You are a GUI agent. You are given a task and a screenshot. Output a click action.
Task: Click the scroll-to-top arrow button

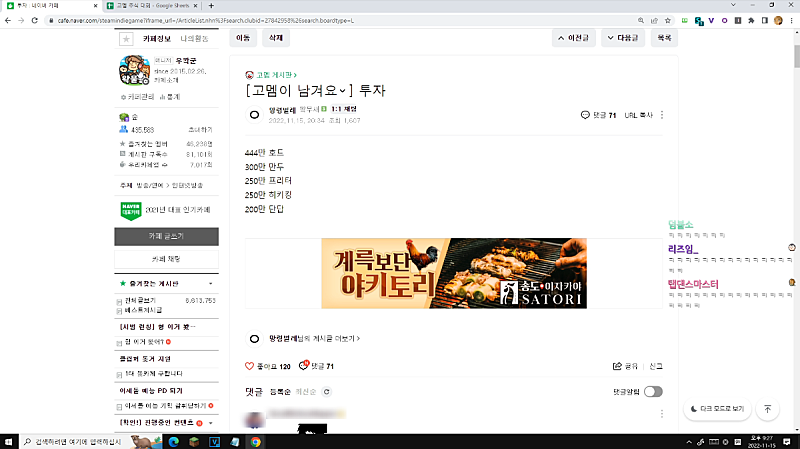click(767, 409)
